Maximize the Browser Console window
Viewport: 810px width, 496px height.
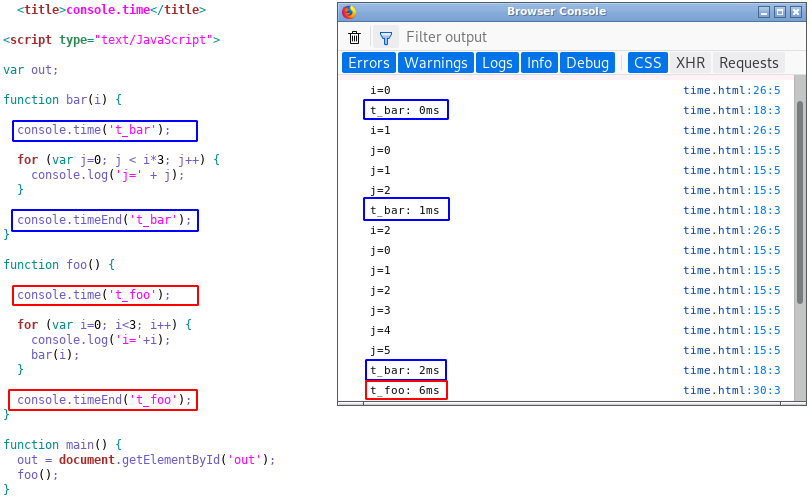(779, 12)
